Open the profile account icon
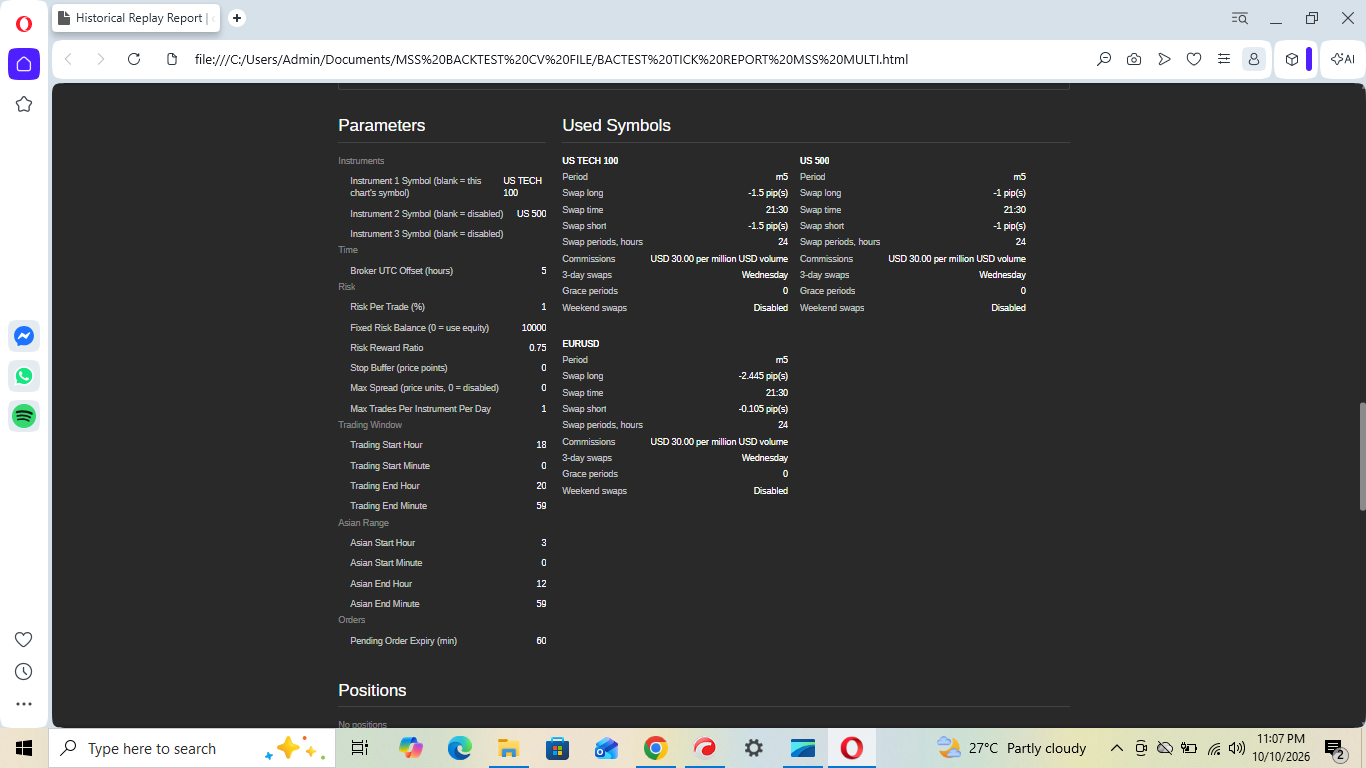 coord(1253,59)
